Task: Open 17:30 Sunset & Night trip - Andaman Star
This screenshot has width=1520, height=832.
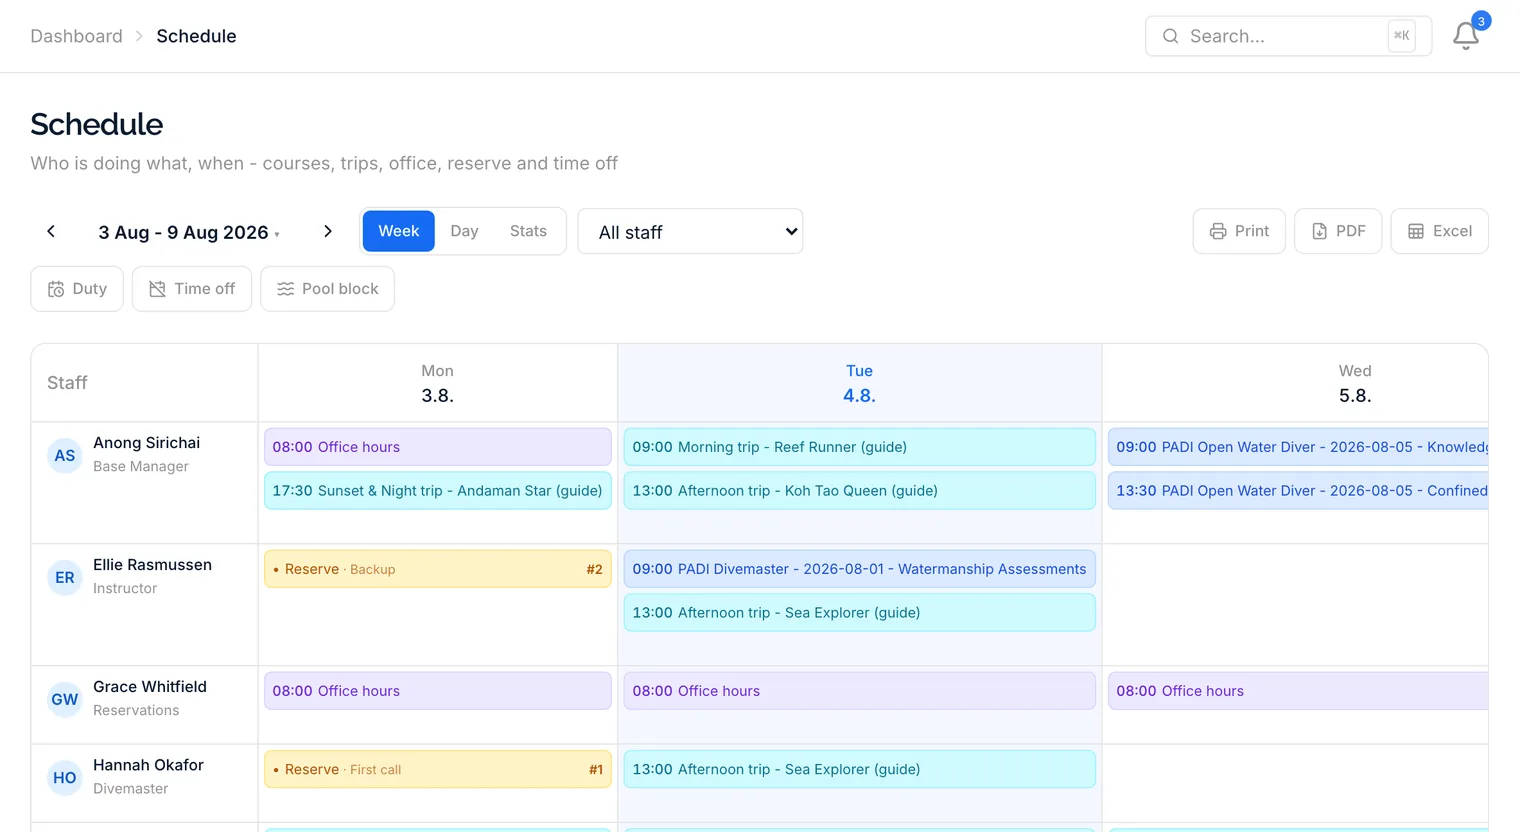Action: coord(438,491)
